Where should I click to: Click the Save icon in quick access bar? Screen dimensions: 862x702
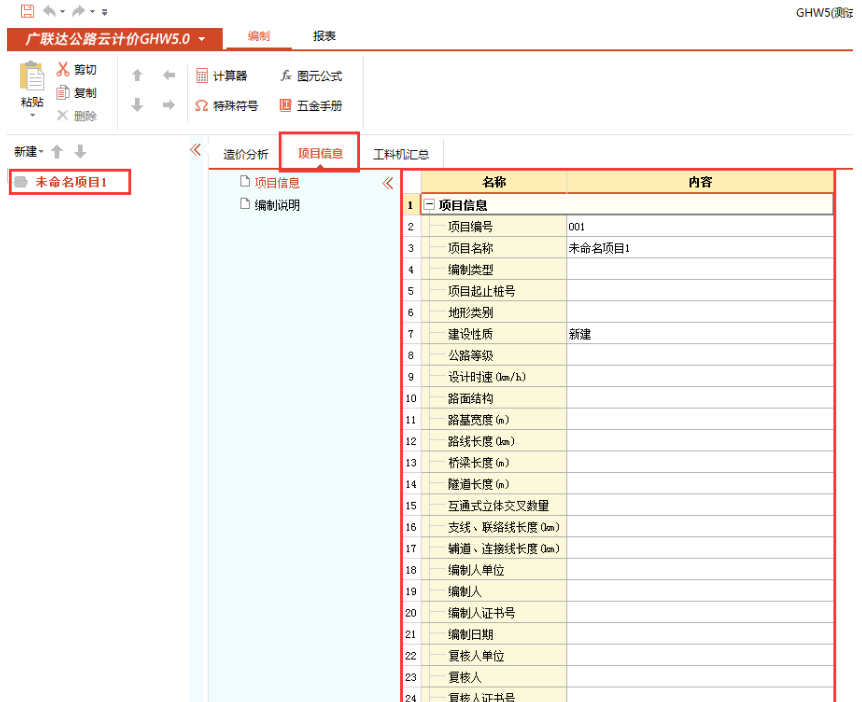[27, 11]
